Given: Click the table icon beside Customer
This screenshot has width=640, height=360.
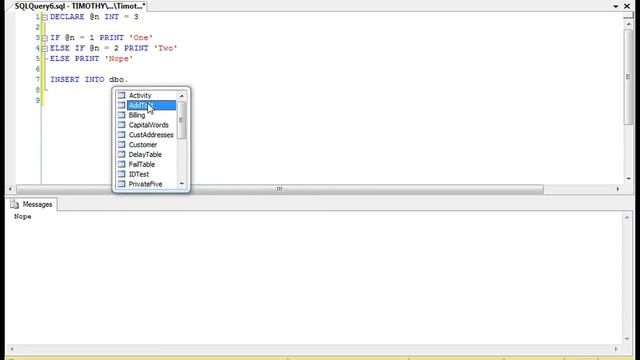Looking at the screenshot, I should point(121,144).
